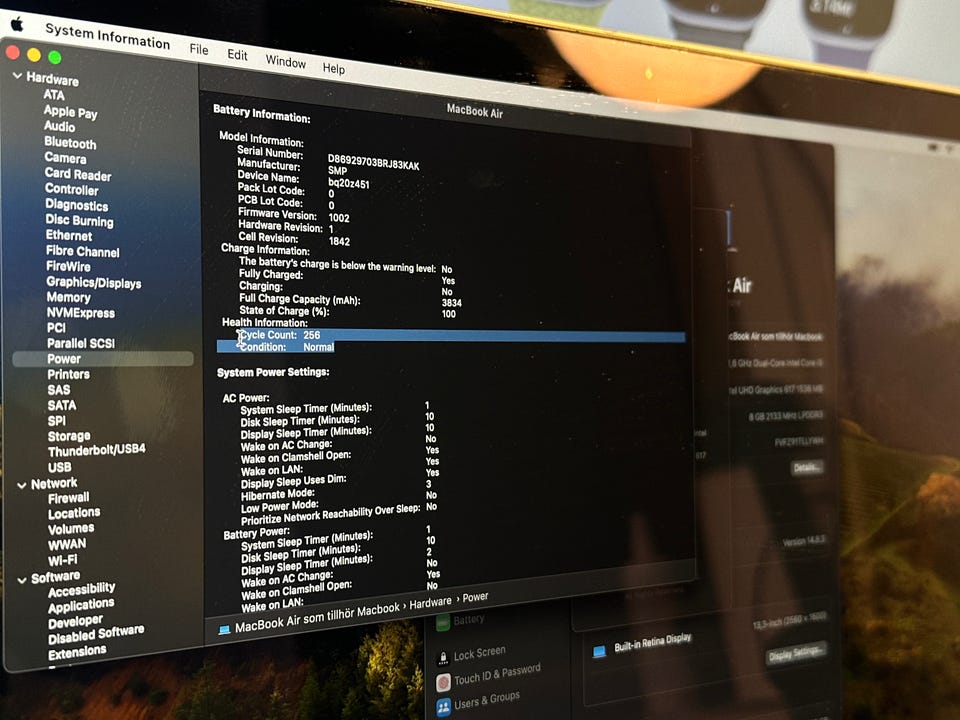Select PCI in the sidebar

click(x=56, y=328)
